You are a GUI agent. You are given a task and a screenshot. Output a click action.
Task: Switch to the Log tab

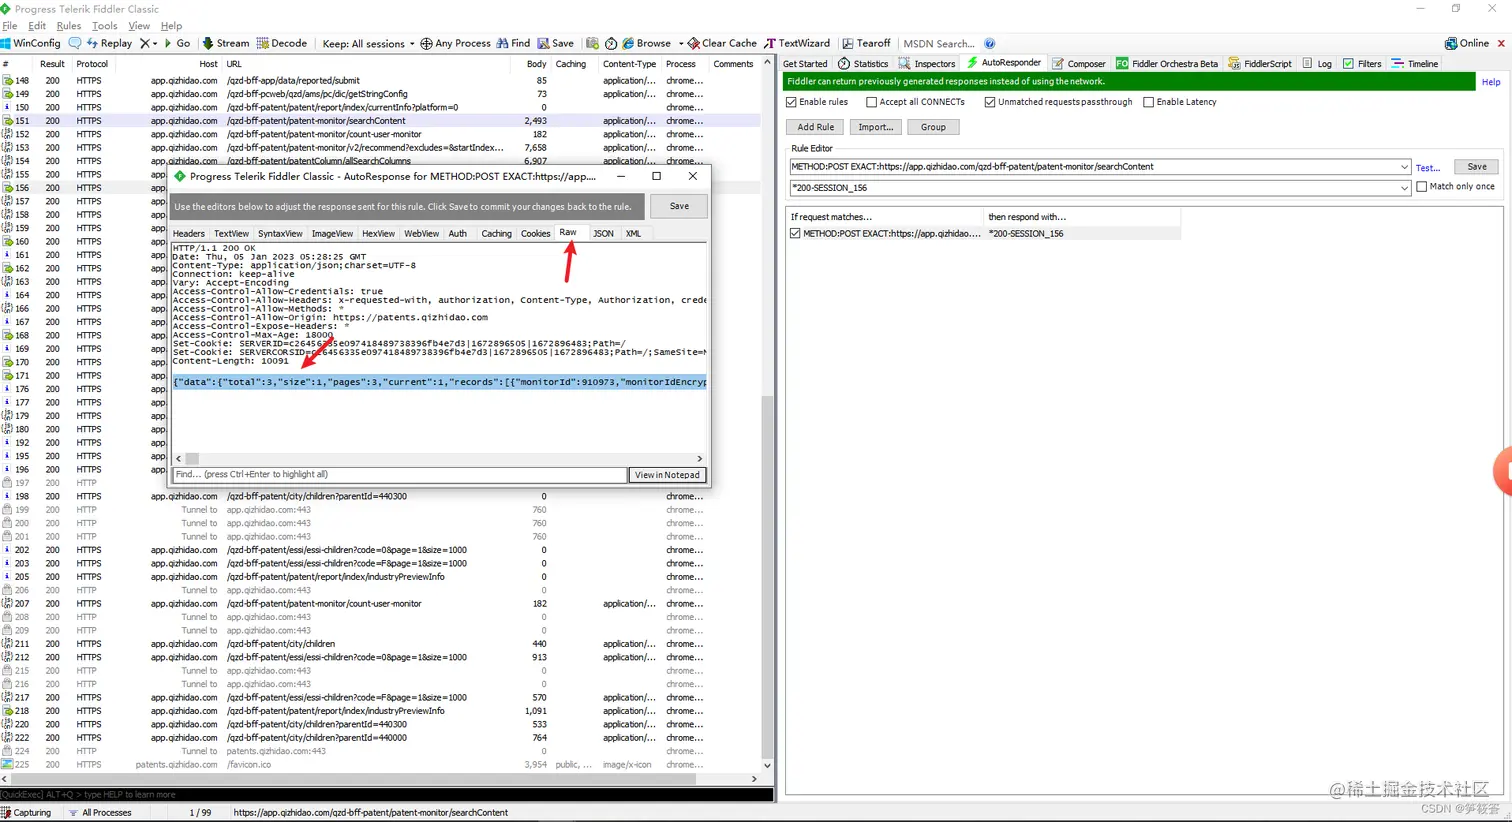(1317, 63)
